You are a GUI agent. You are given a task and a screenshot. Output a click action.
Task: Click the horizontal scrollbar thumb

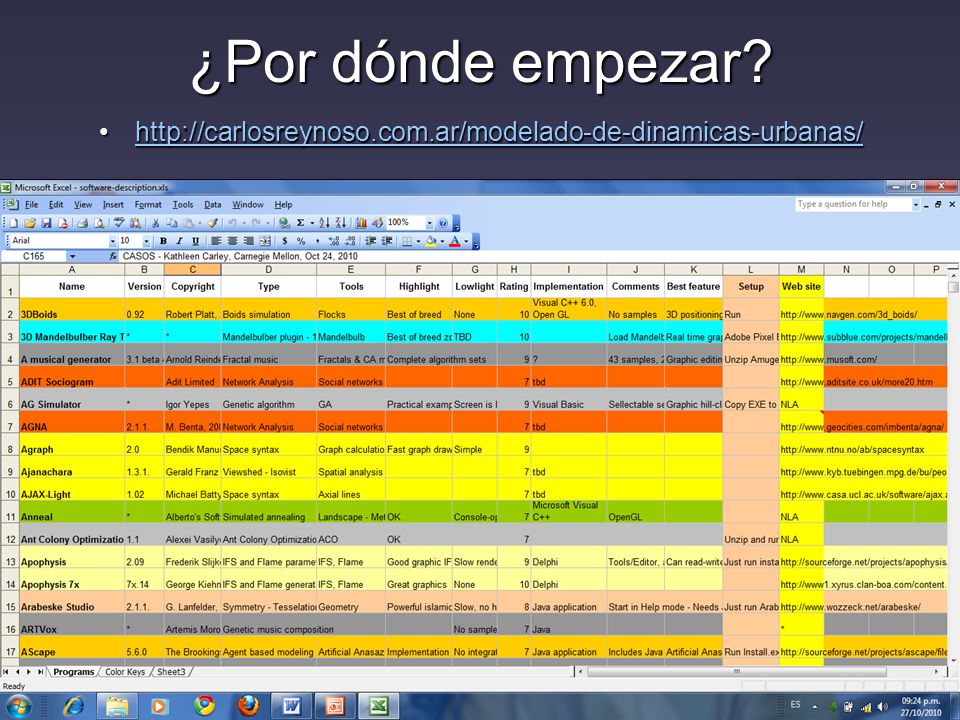(737, 672)
